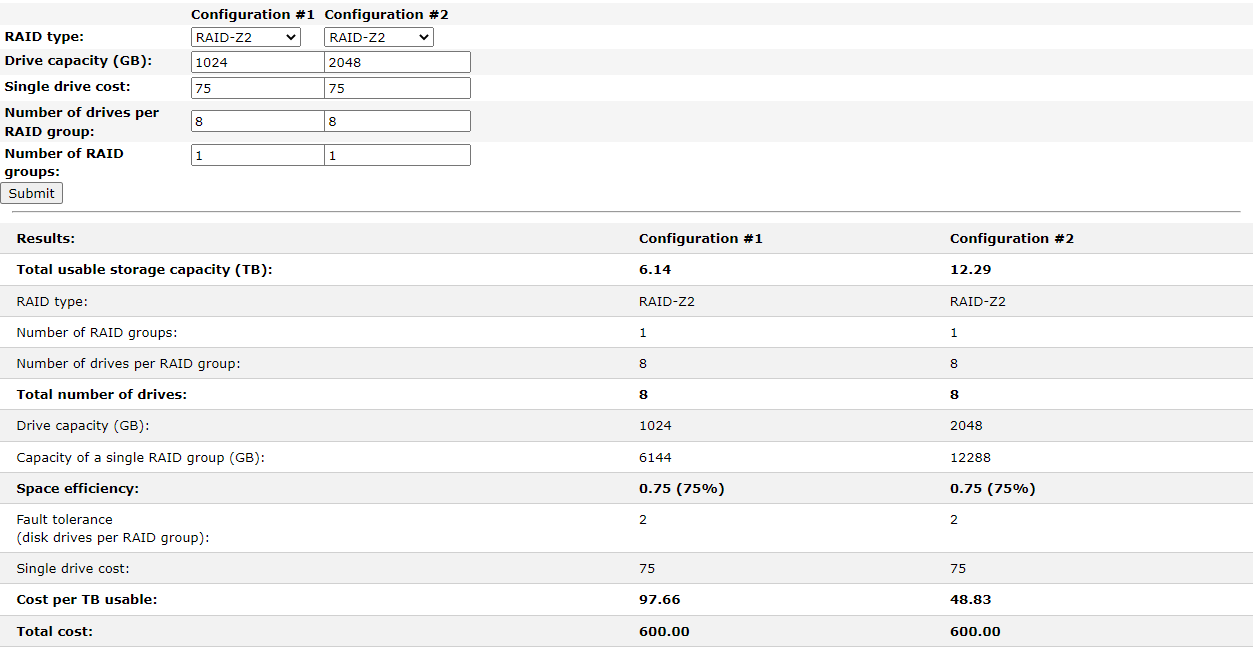Click the 12288 single RAID group capacity
The width and height of the screenshot is (1255, 649).
[x=970, y=458]
